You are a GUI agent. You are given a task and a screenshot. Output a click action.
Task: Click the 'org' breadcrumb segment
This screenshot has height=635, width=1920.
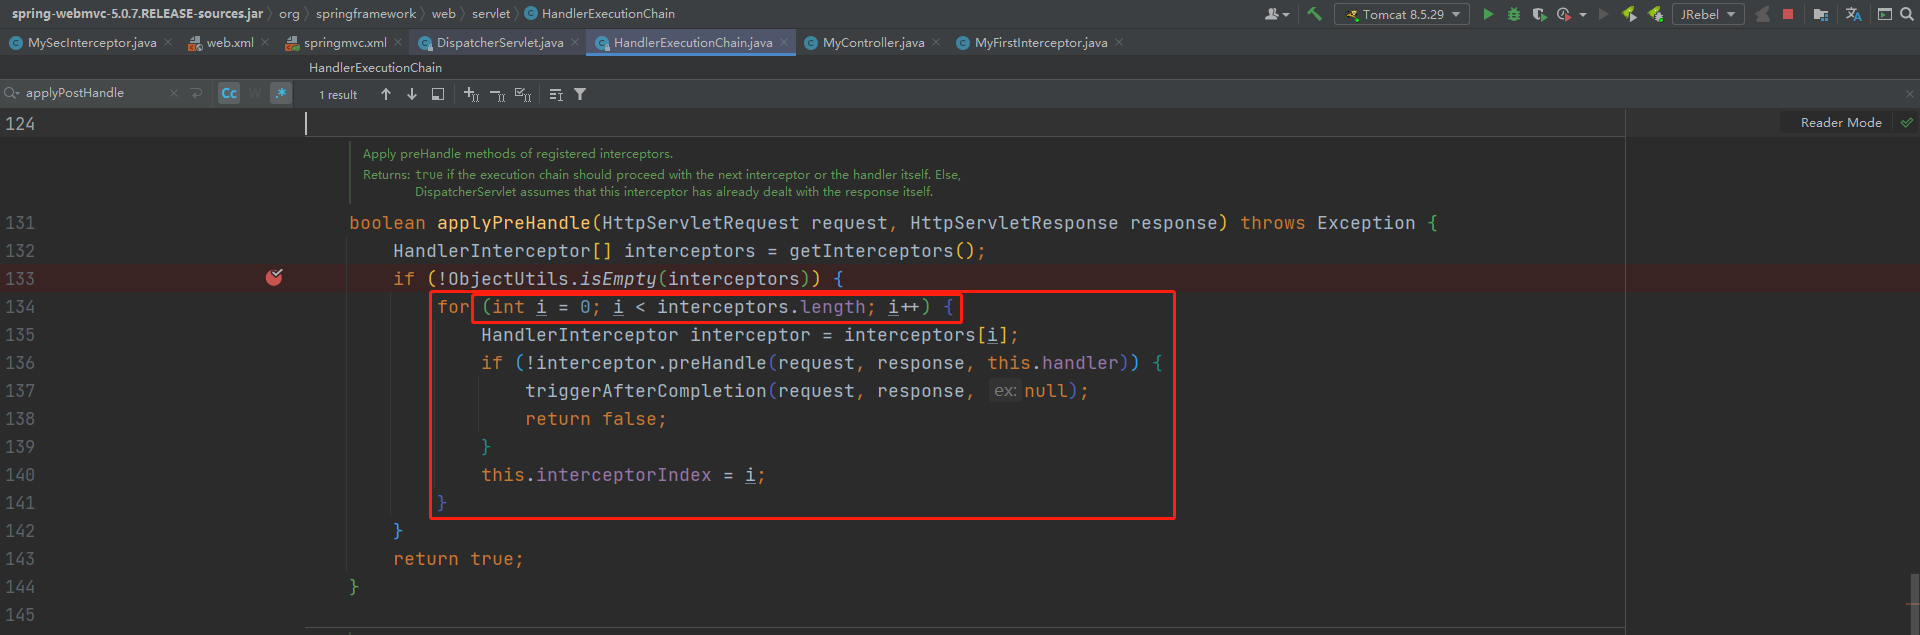tap(289, 14)
